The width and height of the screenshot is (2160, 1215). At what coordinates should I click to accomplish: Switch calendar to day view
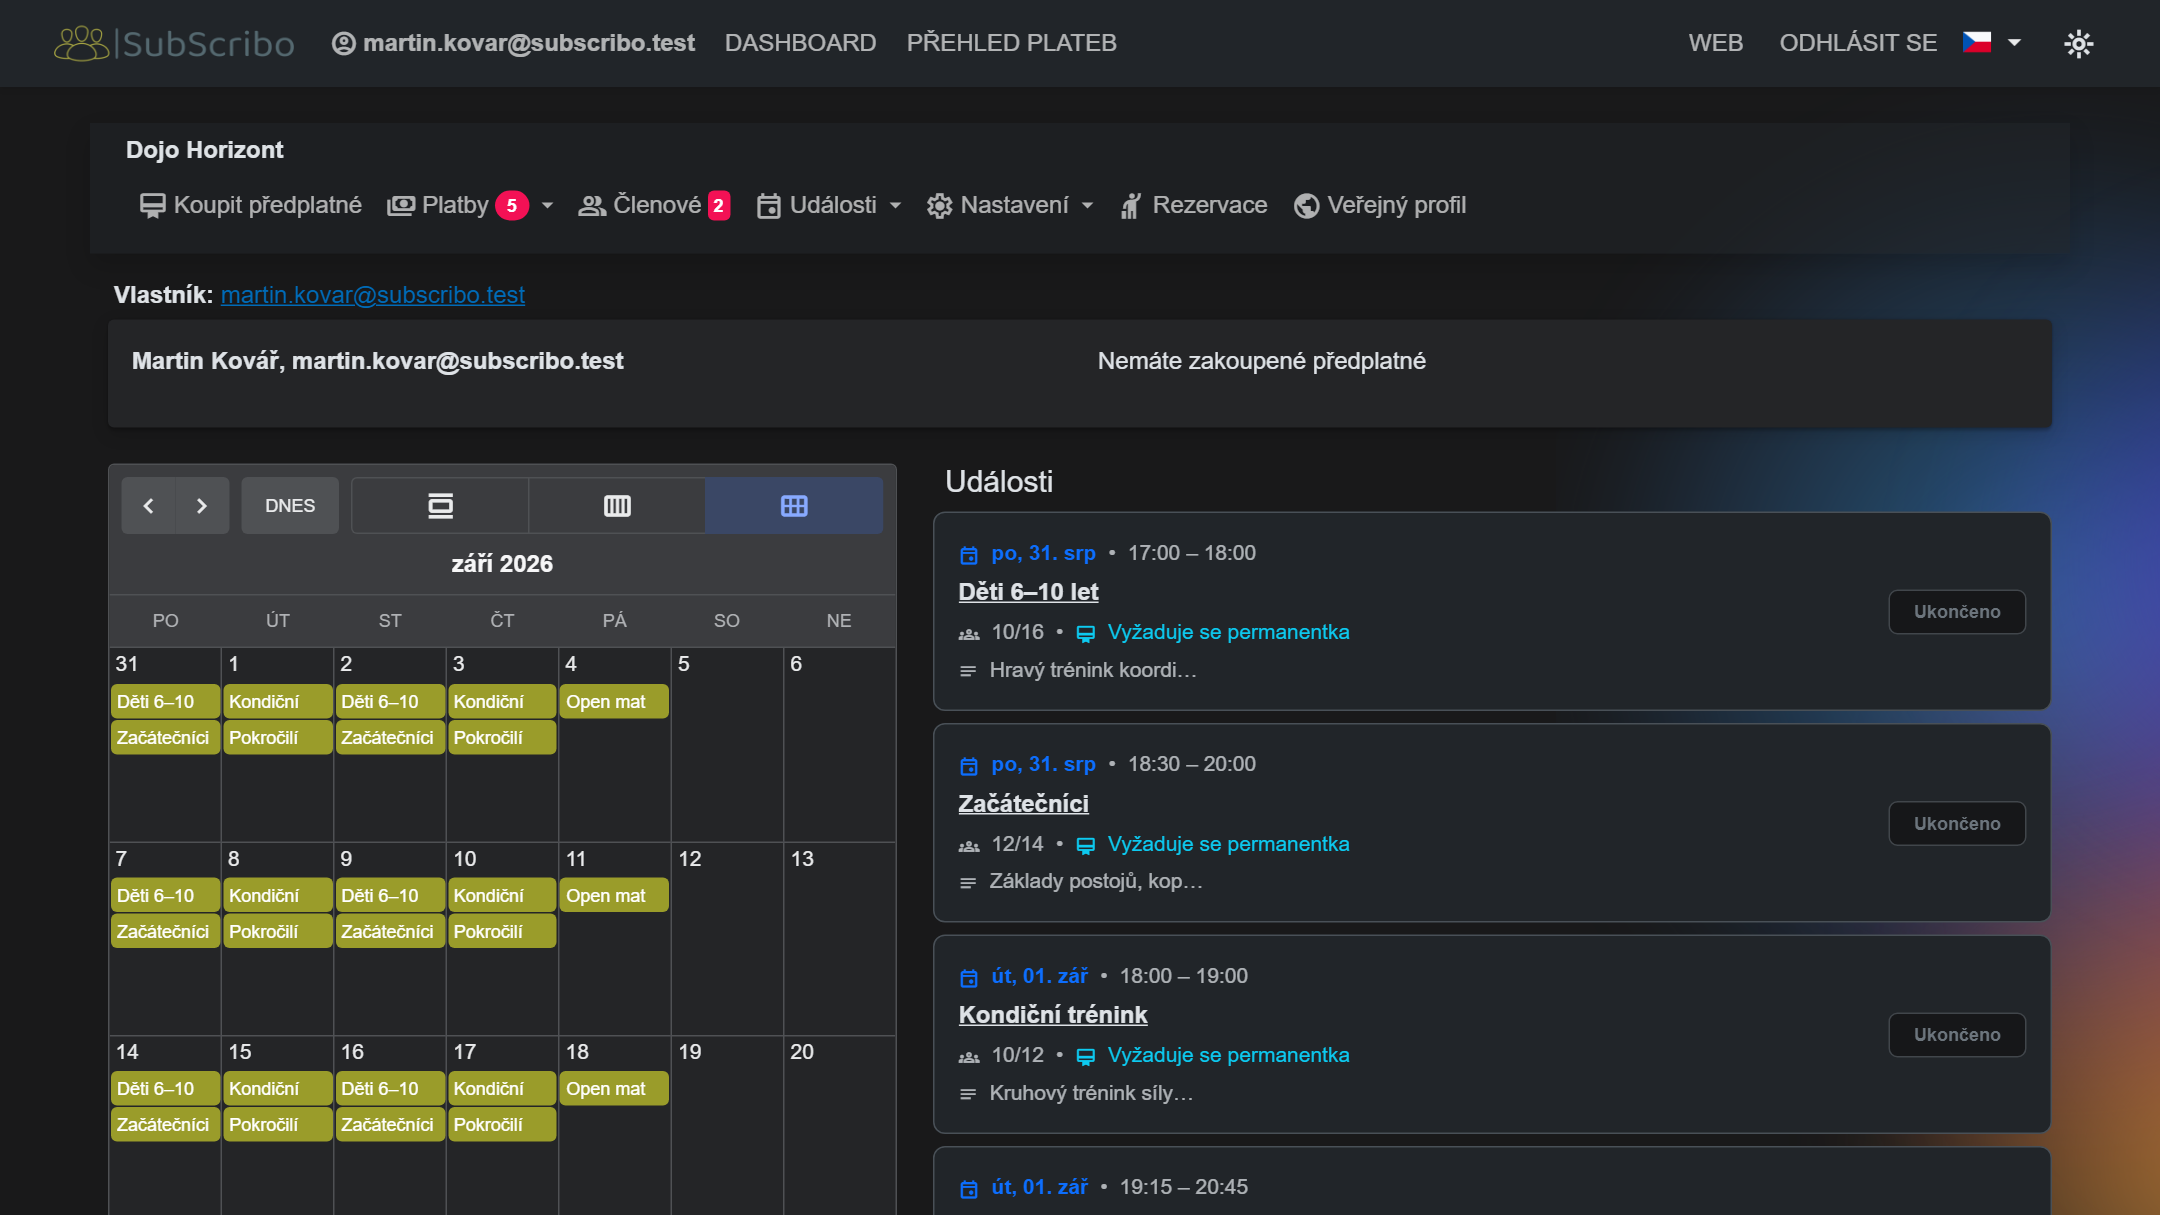(440, 506)
